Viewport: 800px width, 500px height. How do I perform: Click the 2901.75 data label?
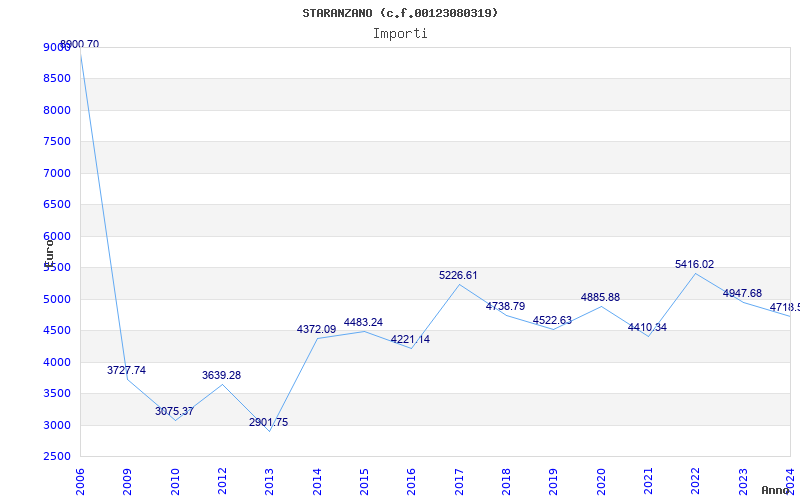[268, 422]
